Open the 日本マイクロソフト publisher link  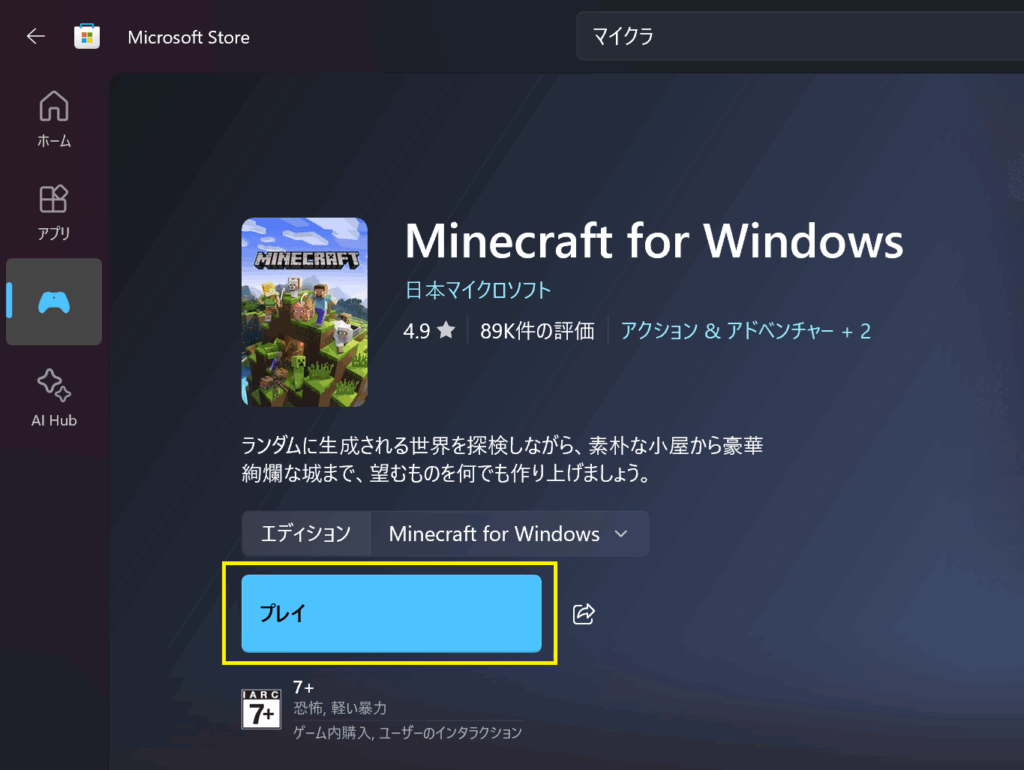coord(478,290)
